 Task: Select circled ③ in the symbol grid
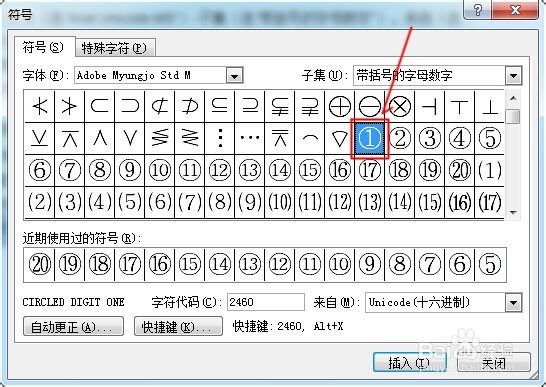click(429, 138)
